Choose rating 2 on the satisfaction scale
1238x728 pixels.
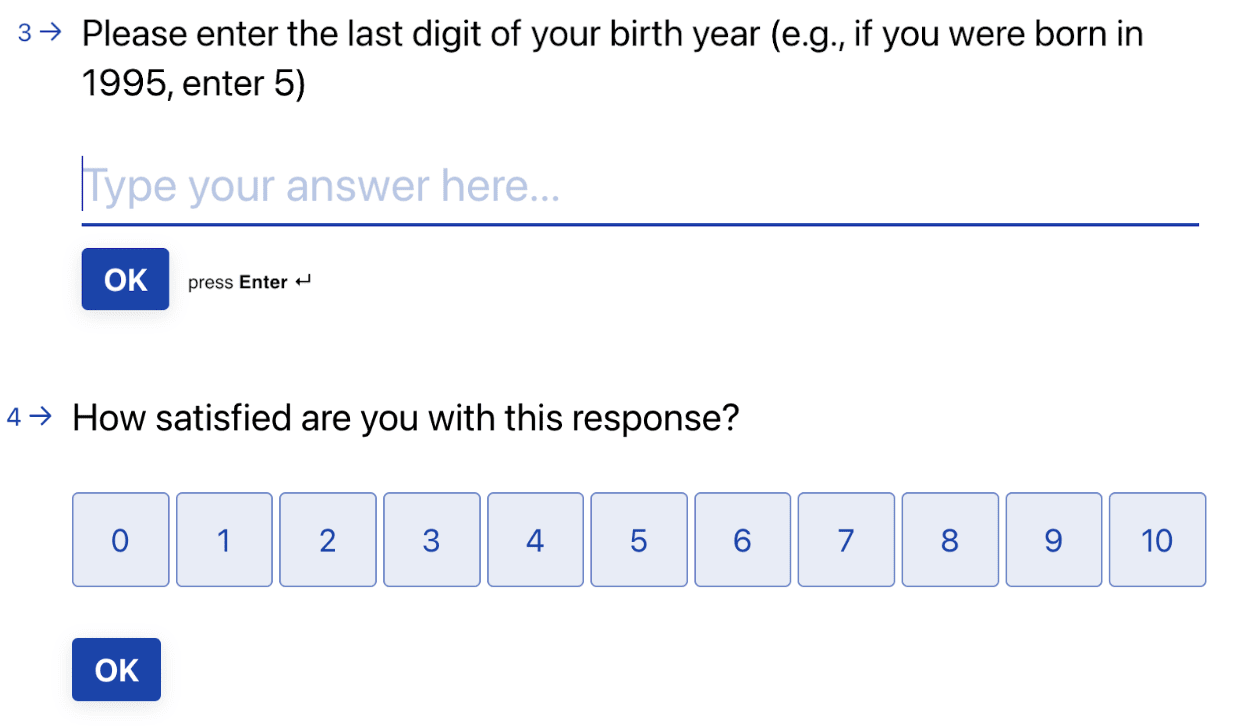[328, 540]
